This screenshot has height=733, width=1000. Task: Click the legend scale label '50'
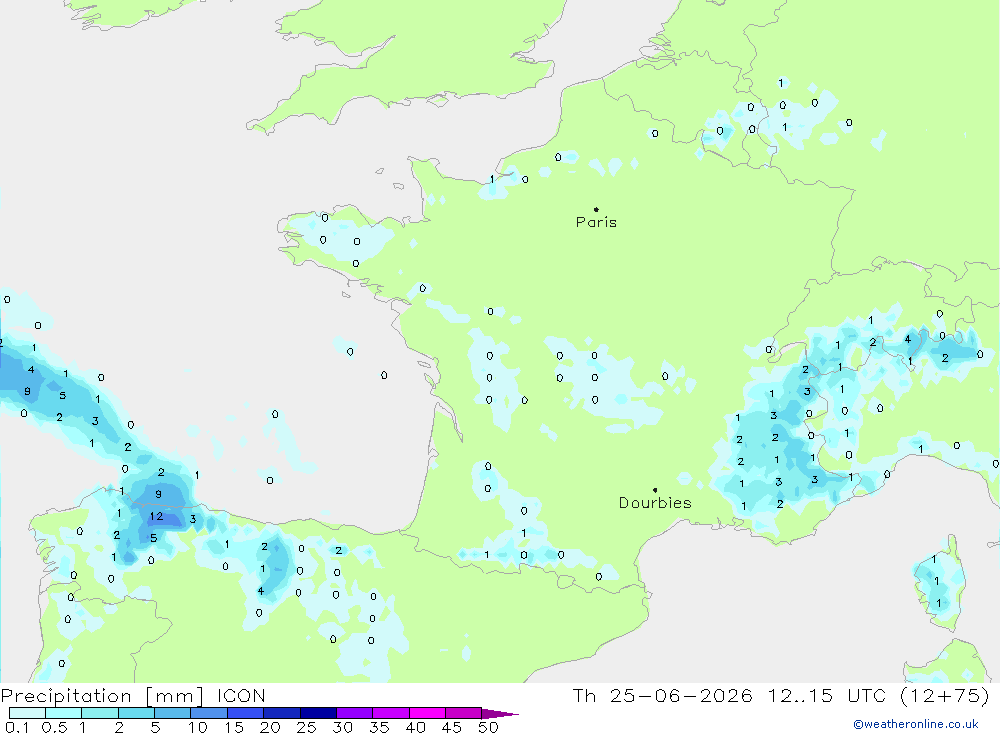[x=488, y=727]
